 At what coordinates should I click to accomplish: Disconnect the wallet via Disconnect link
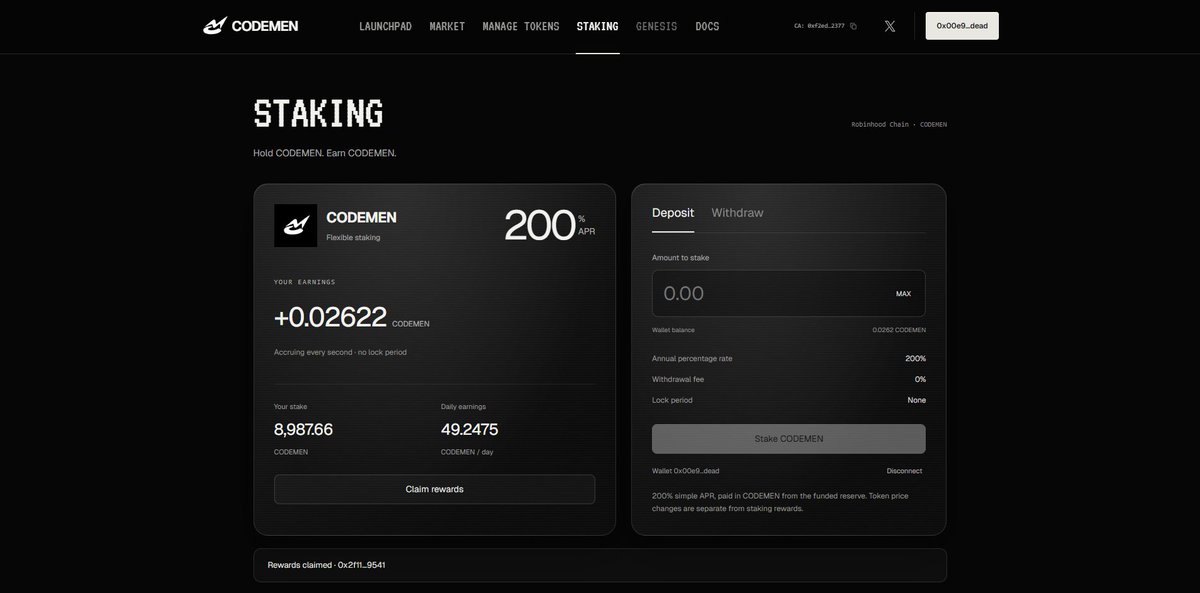(x=904, y=471)
